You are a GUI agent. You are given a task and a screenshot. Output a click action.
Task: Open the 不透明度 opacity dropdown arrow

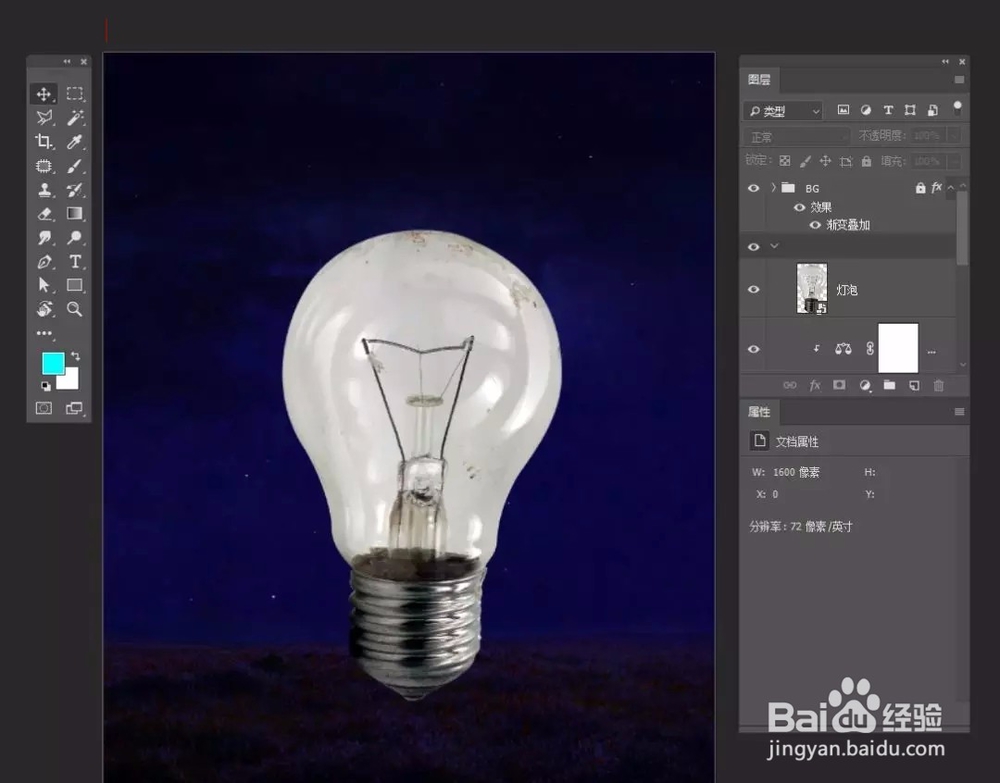click(955, 136)
